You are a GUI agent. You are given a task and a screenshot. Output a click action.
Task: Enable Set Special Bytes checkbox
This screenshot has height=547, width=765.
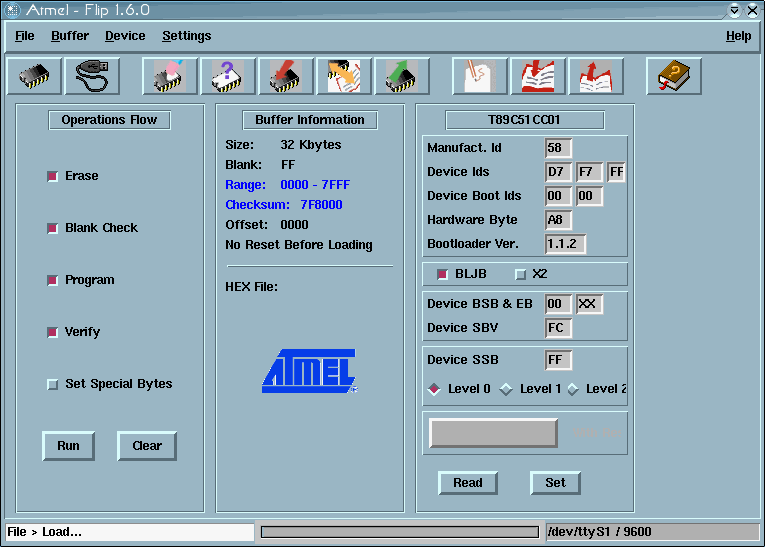click(x=53, y=384)
